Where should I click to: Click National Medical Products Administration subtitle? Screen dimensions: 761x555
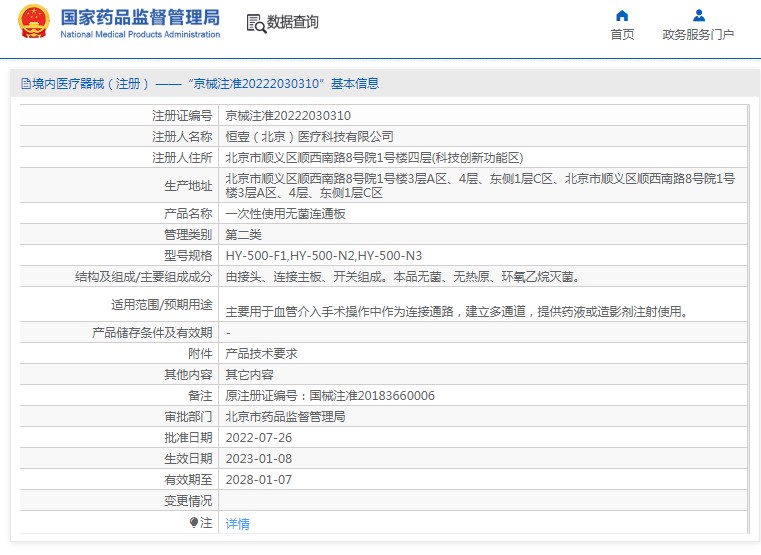(x=140, y=34)
